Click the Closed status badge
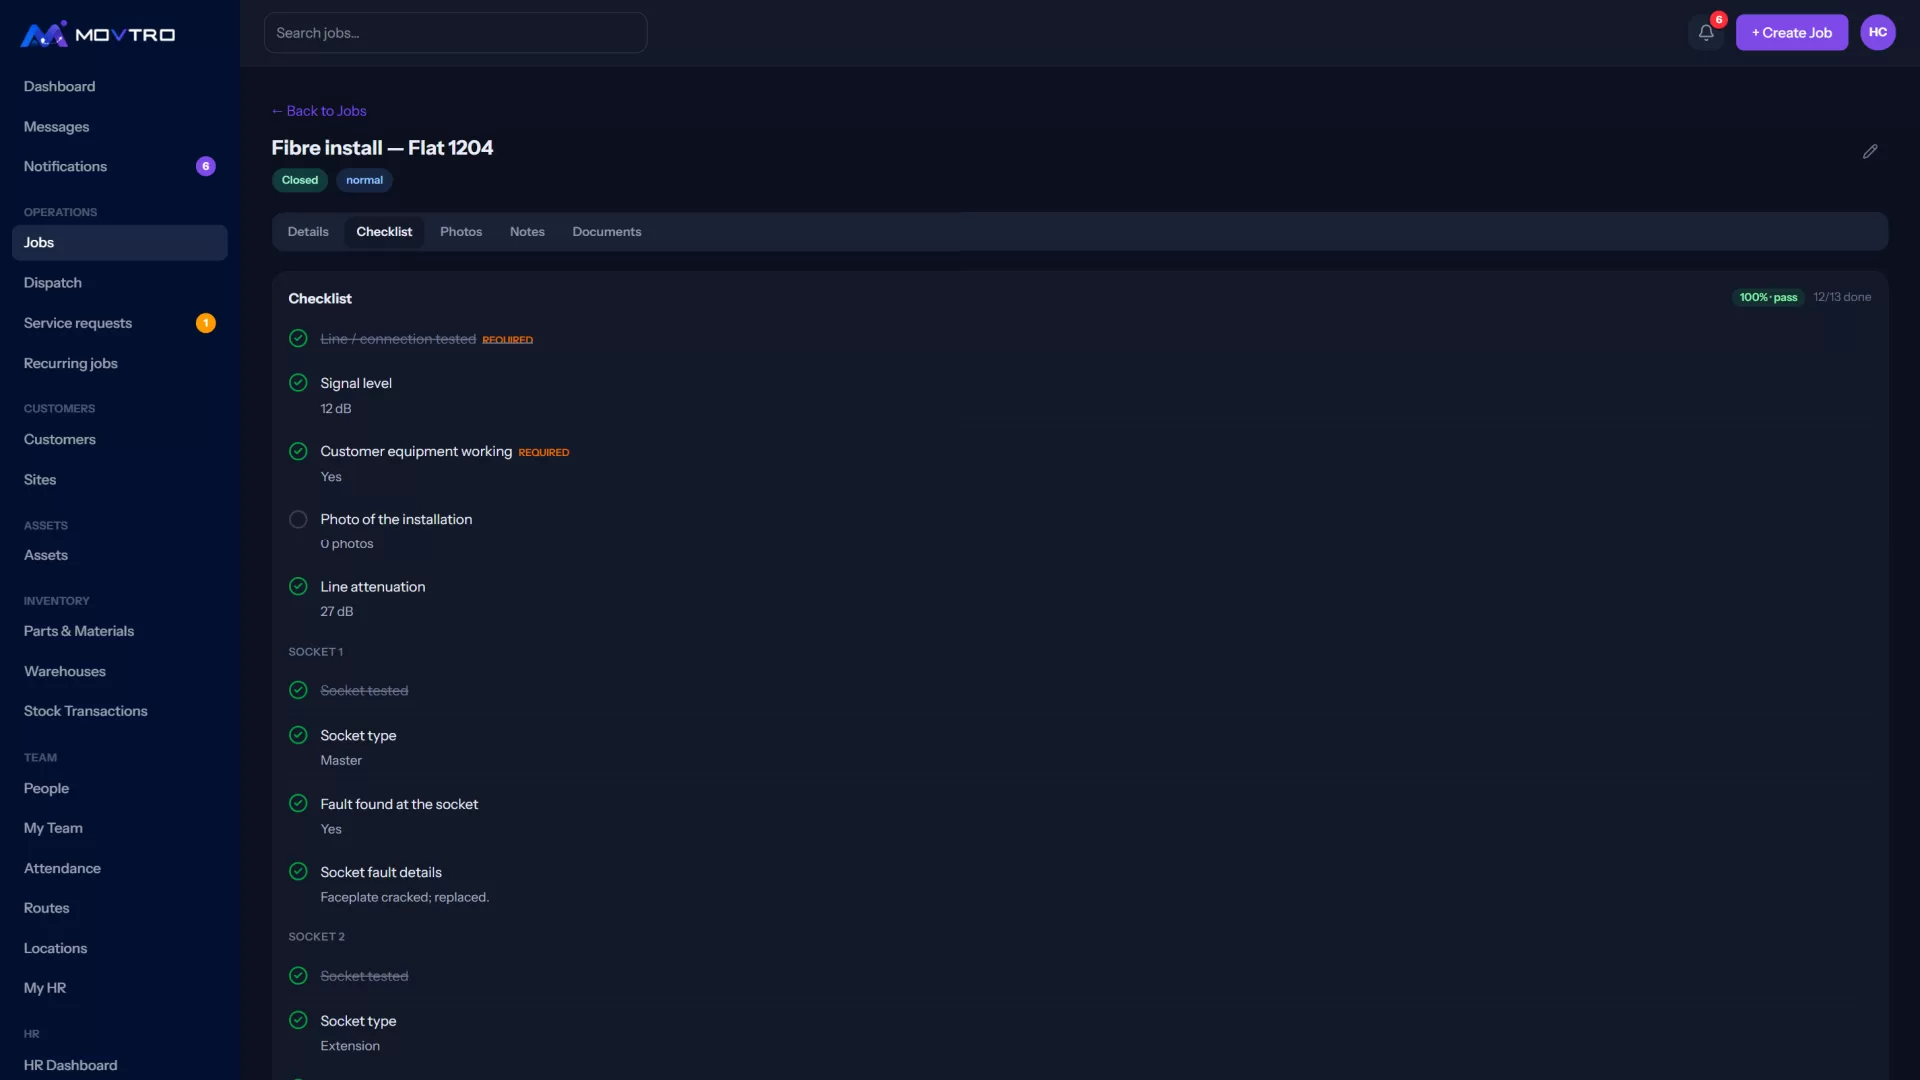 point(300,180)
